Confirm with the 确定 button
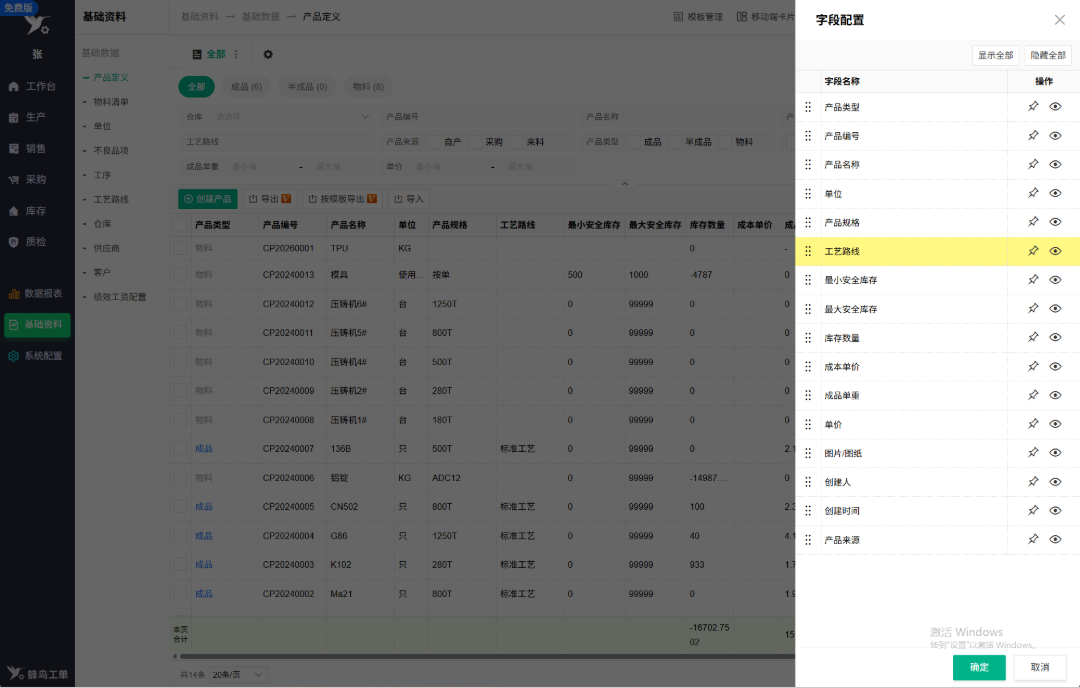Screen dimensions: 1080x688 coord(979,667)
